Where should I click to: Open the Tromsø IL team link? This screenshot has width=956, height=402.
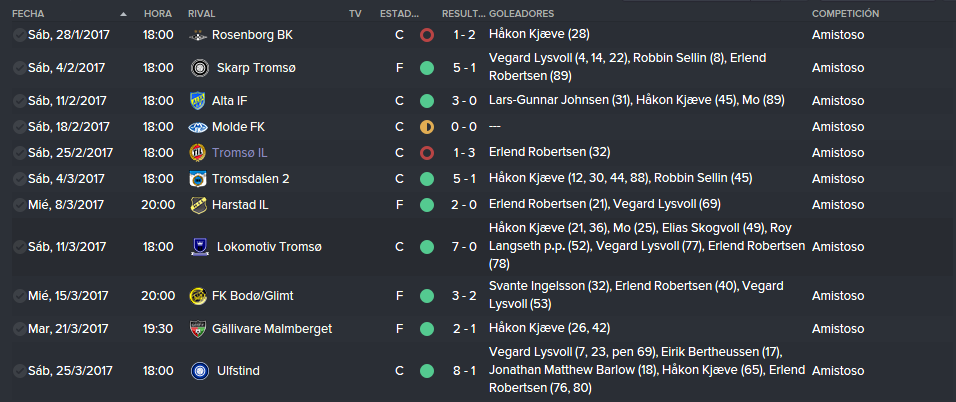point(237,153)
